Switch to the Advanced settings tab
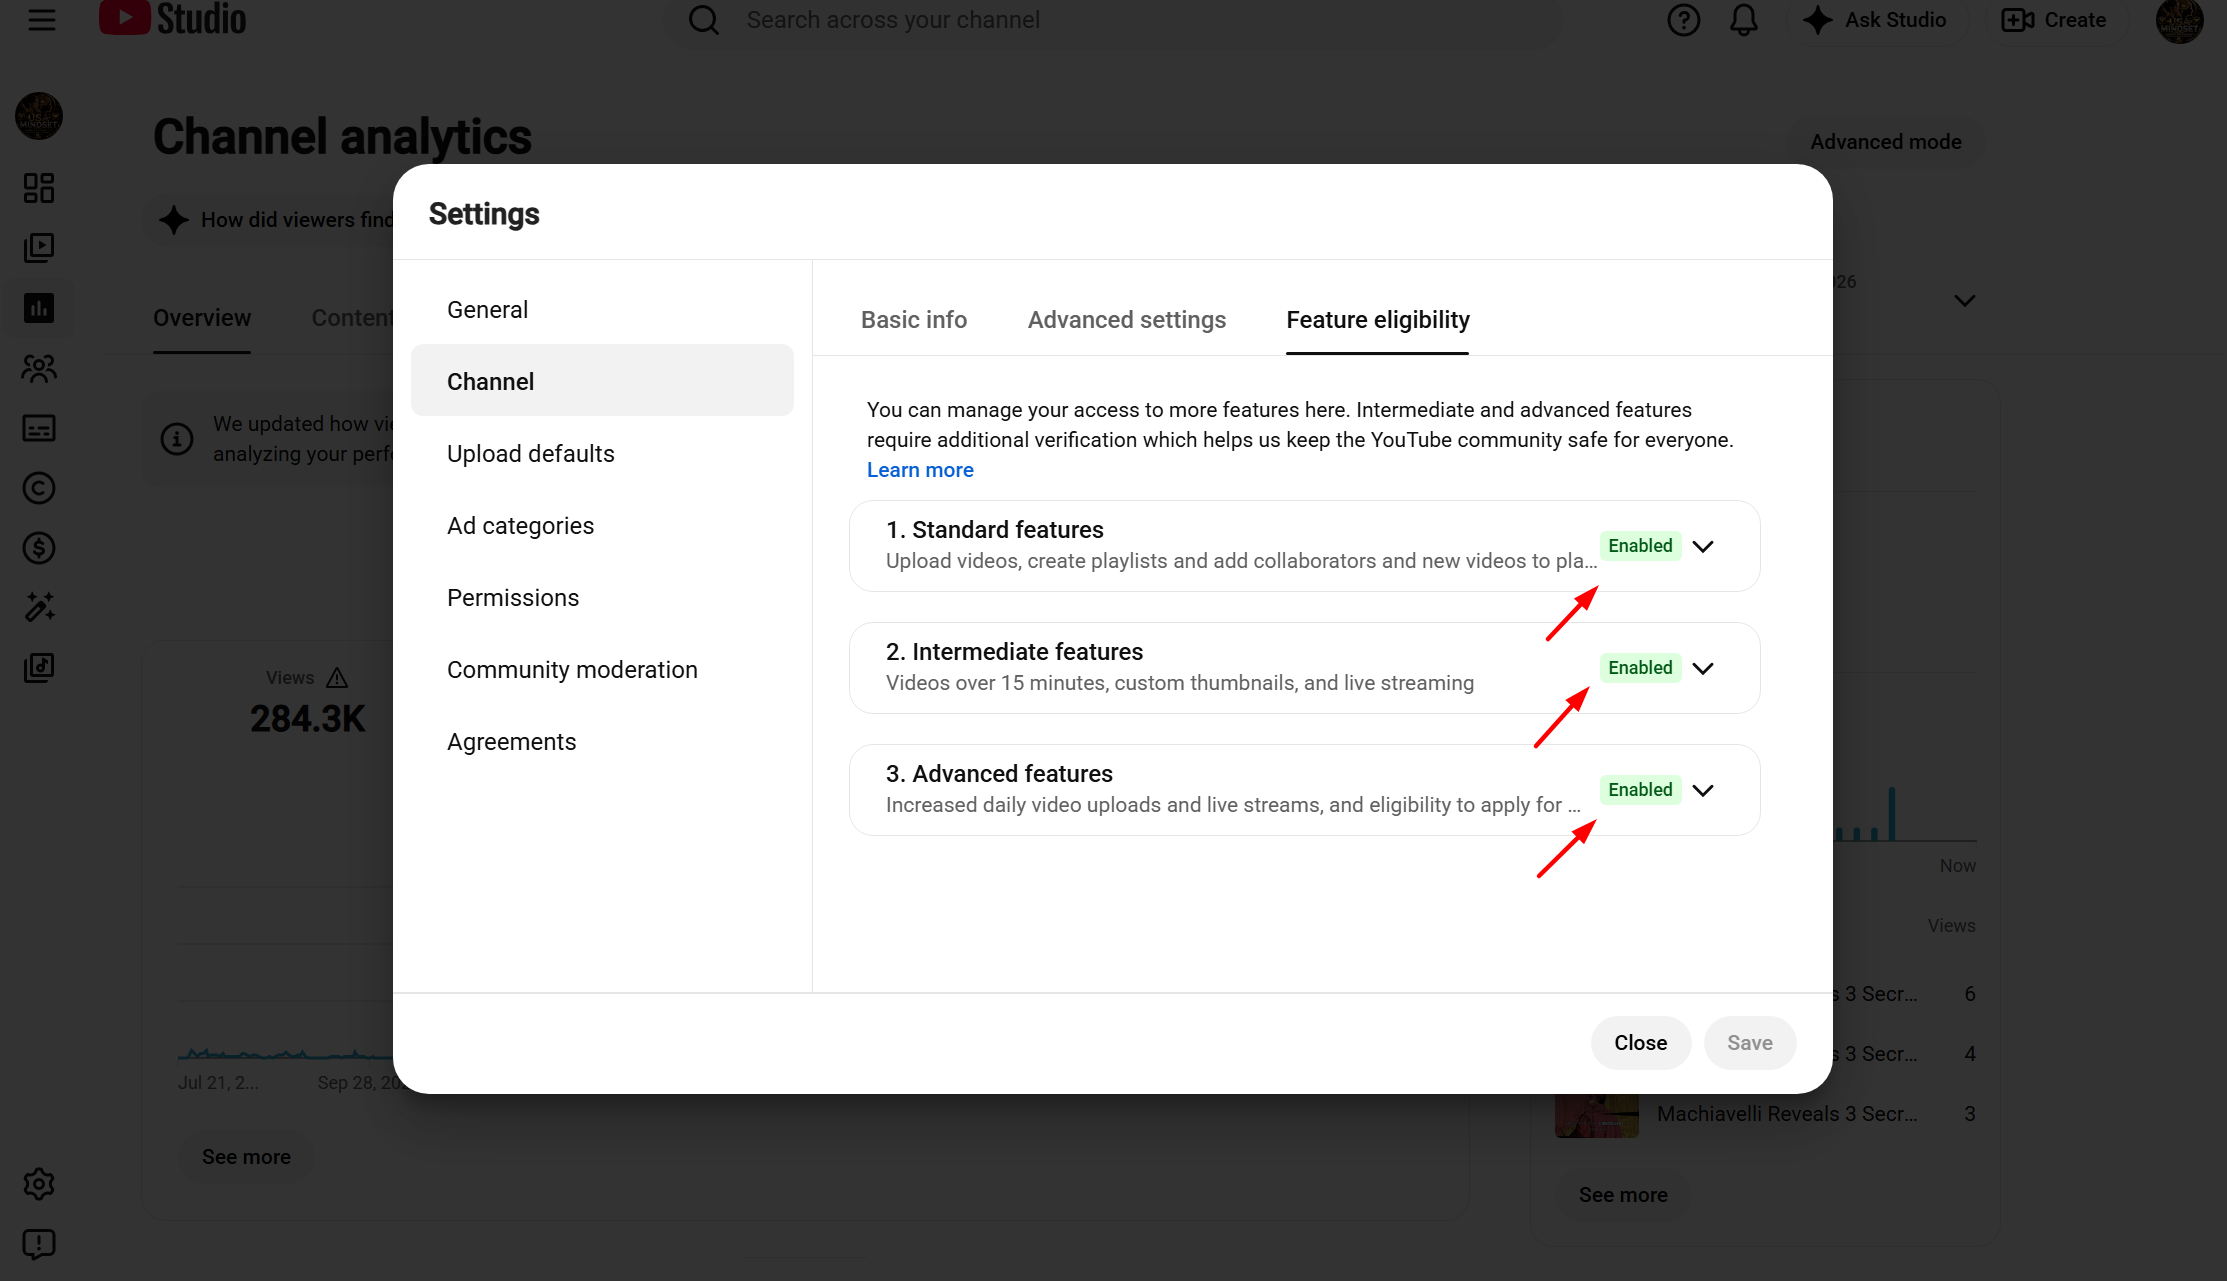 click(1127, 320)
